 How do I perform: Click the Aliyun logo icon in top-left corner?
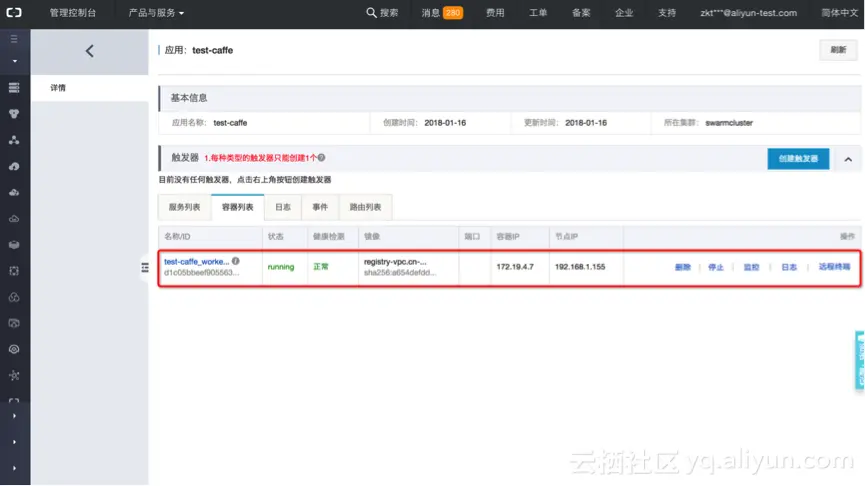[14, 12]
